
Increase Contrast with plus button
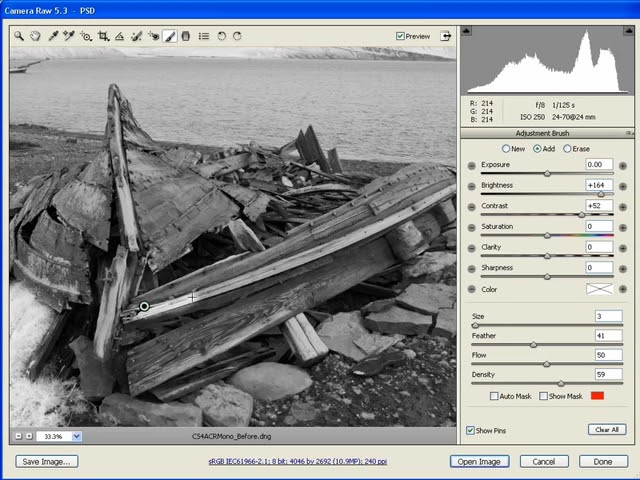pyautogui.click(x=623, y=207)
